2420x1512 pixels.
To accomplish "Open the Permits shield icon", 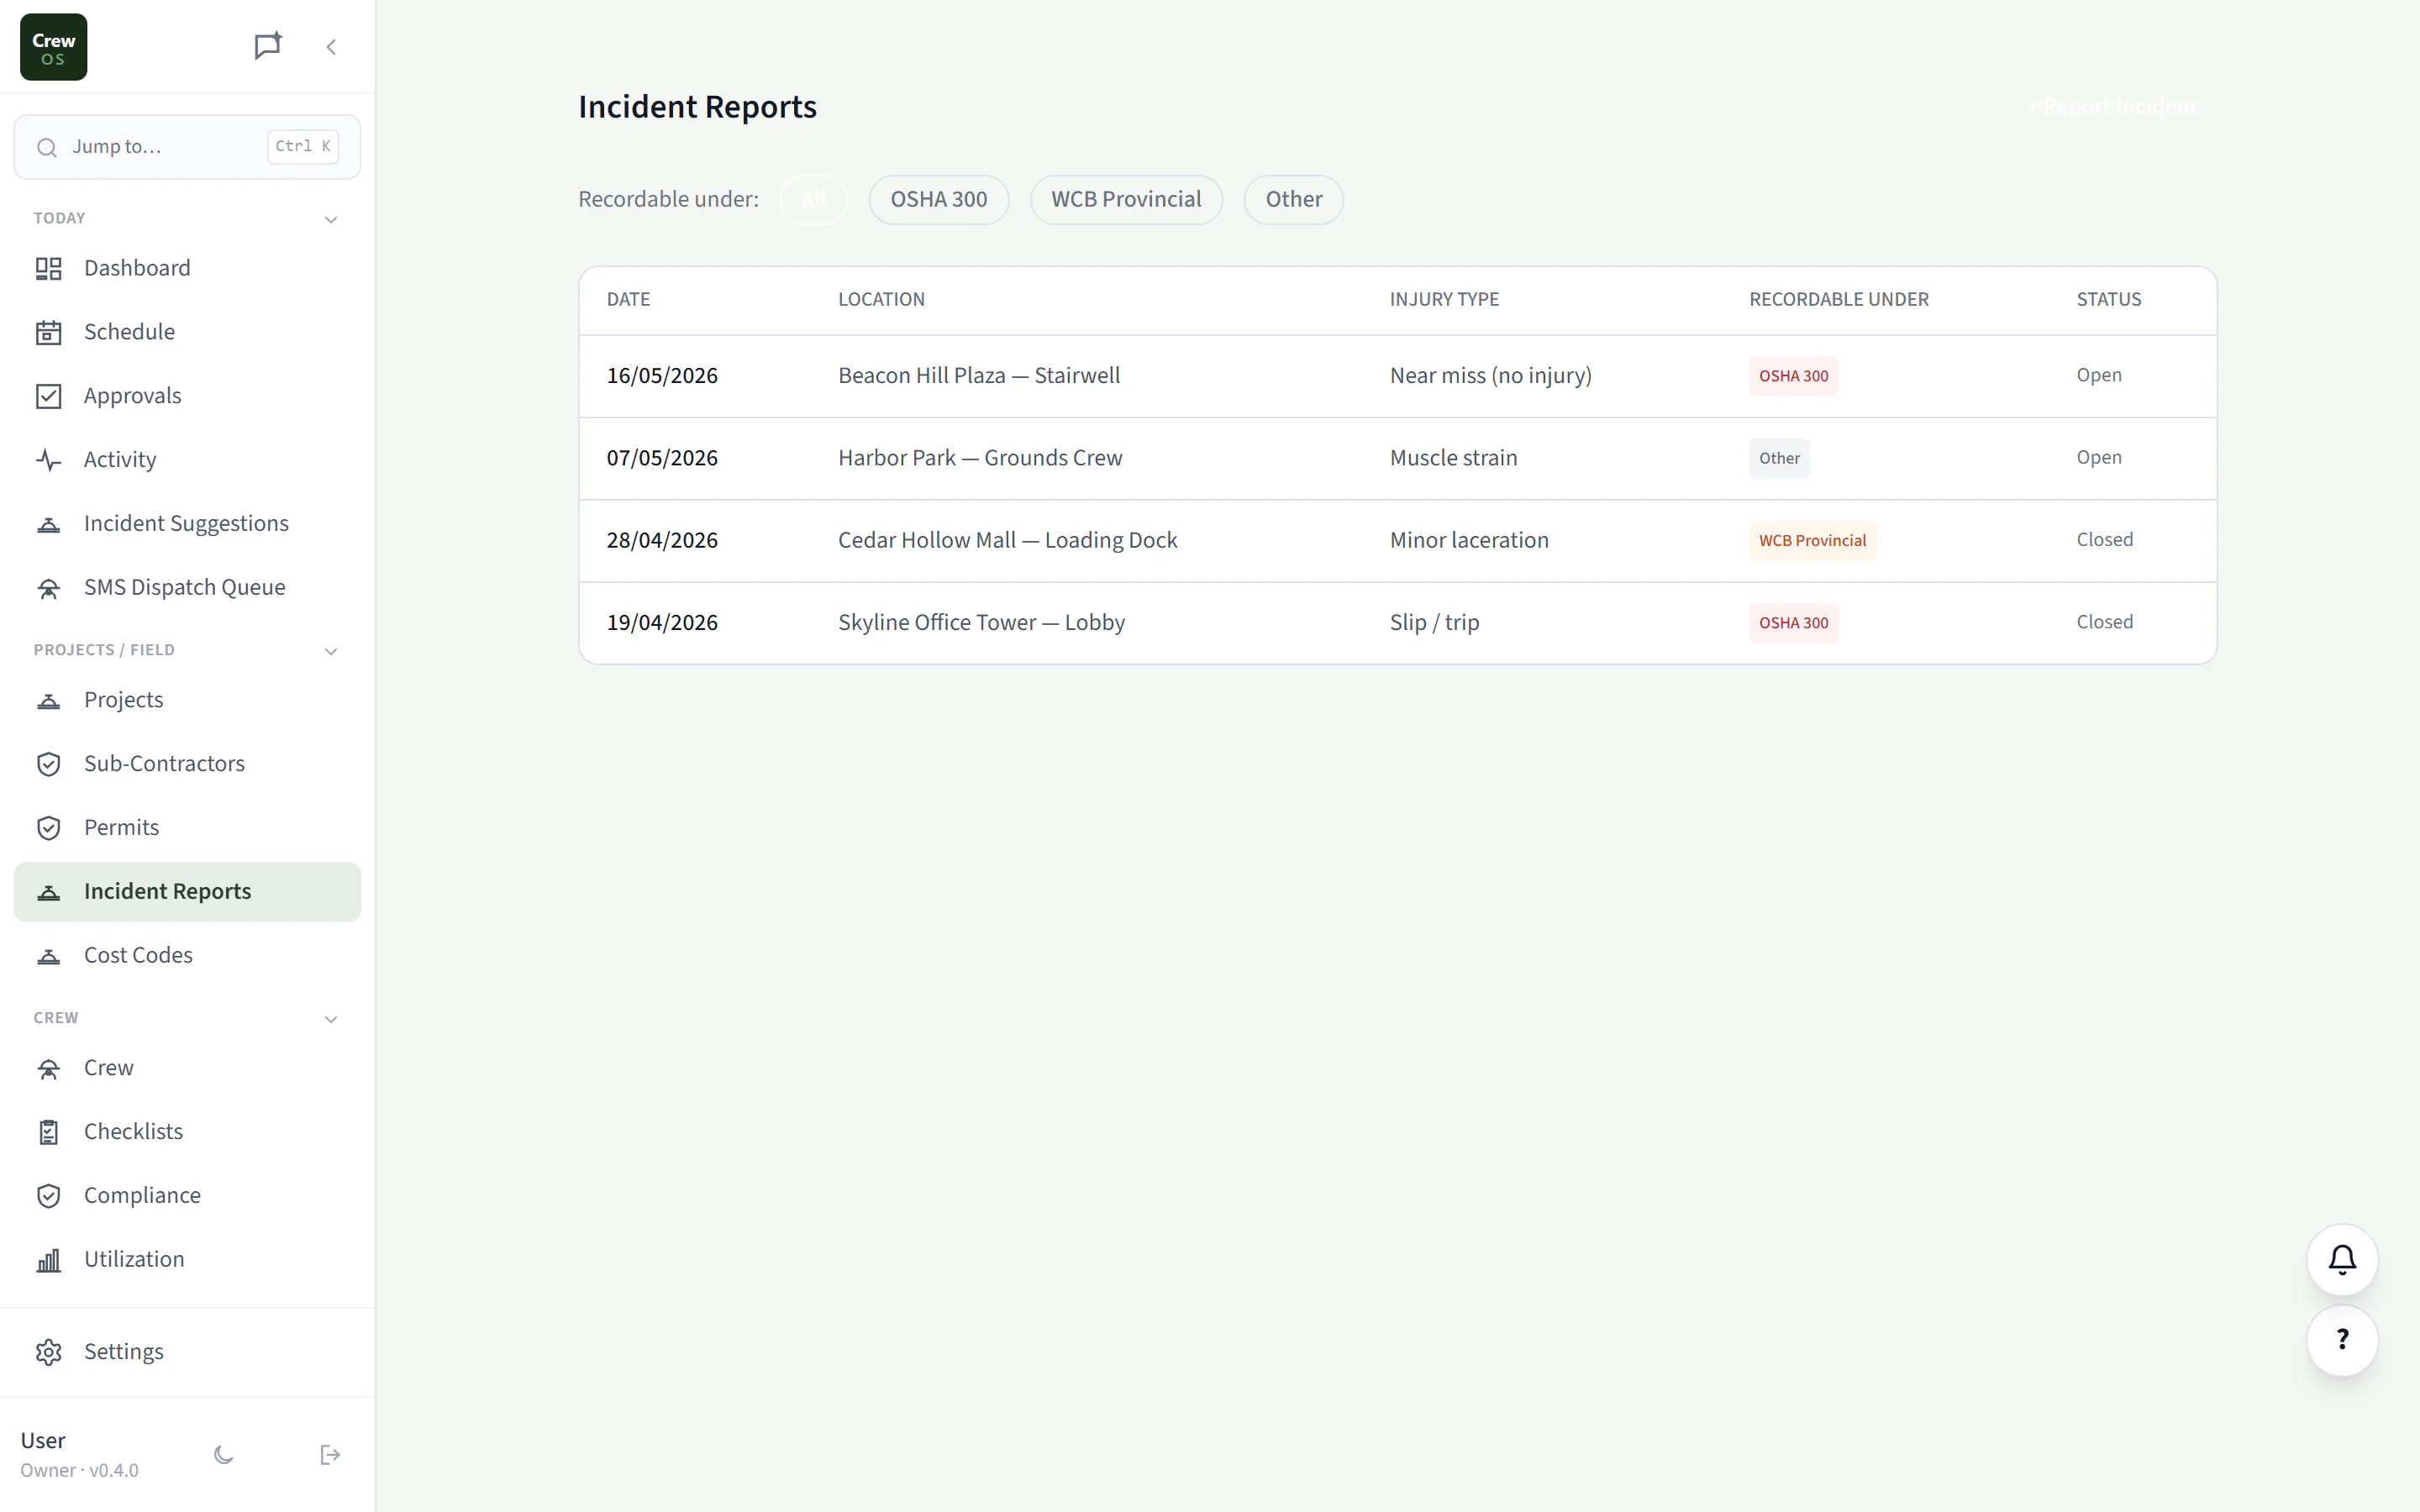I will [49, 828].
